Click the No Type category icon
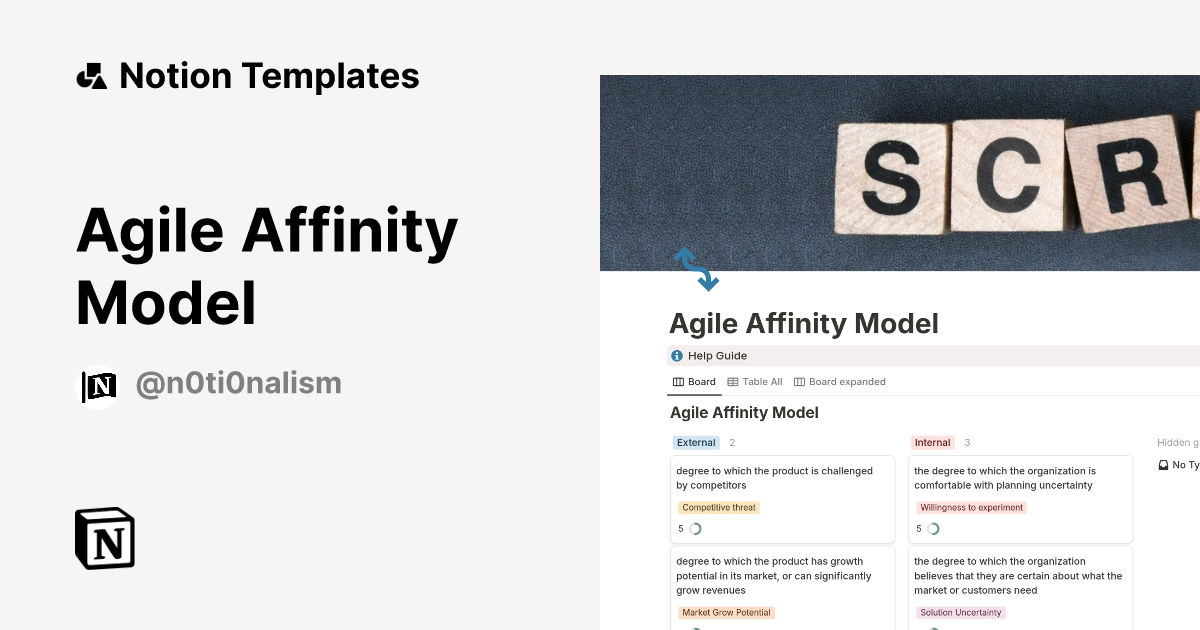This screenshot has width=1200, height=630. [x=1163, y=464]
